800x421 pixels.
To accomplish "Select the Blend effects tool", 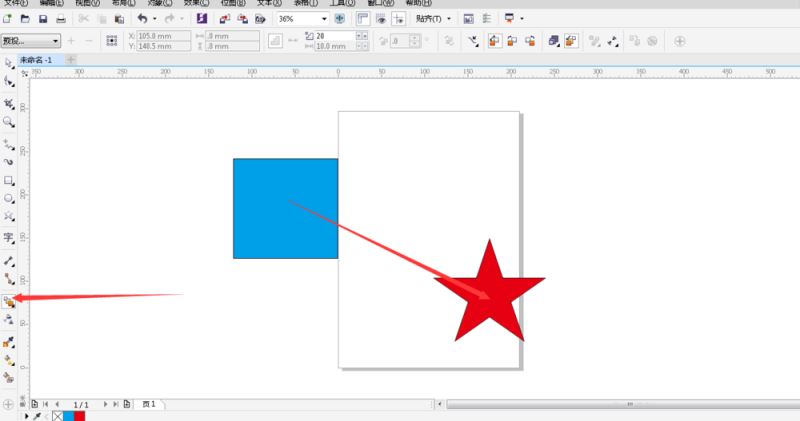I will click(x=9, y=302).
